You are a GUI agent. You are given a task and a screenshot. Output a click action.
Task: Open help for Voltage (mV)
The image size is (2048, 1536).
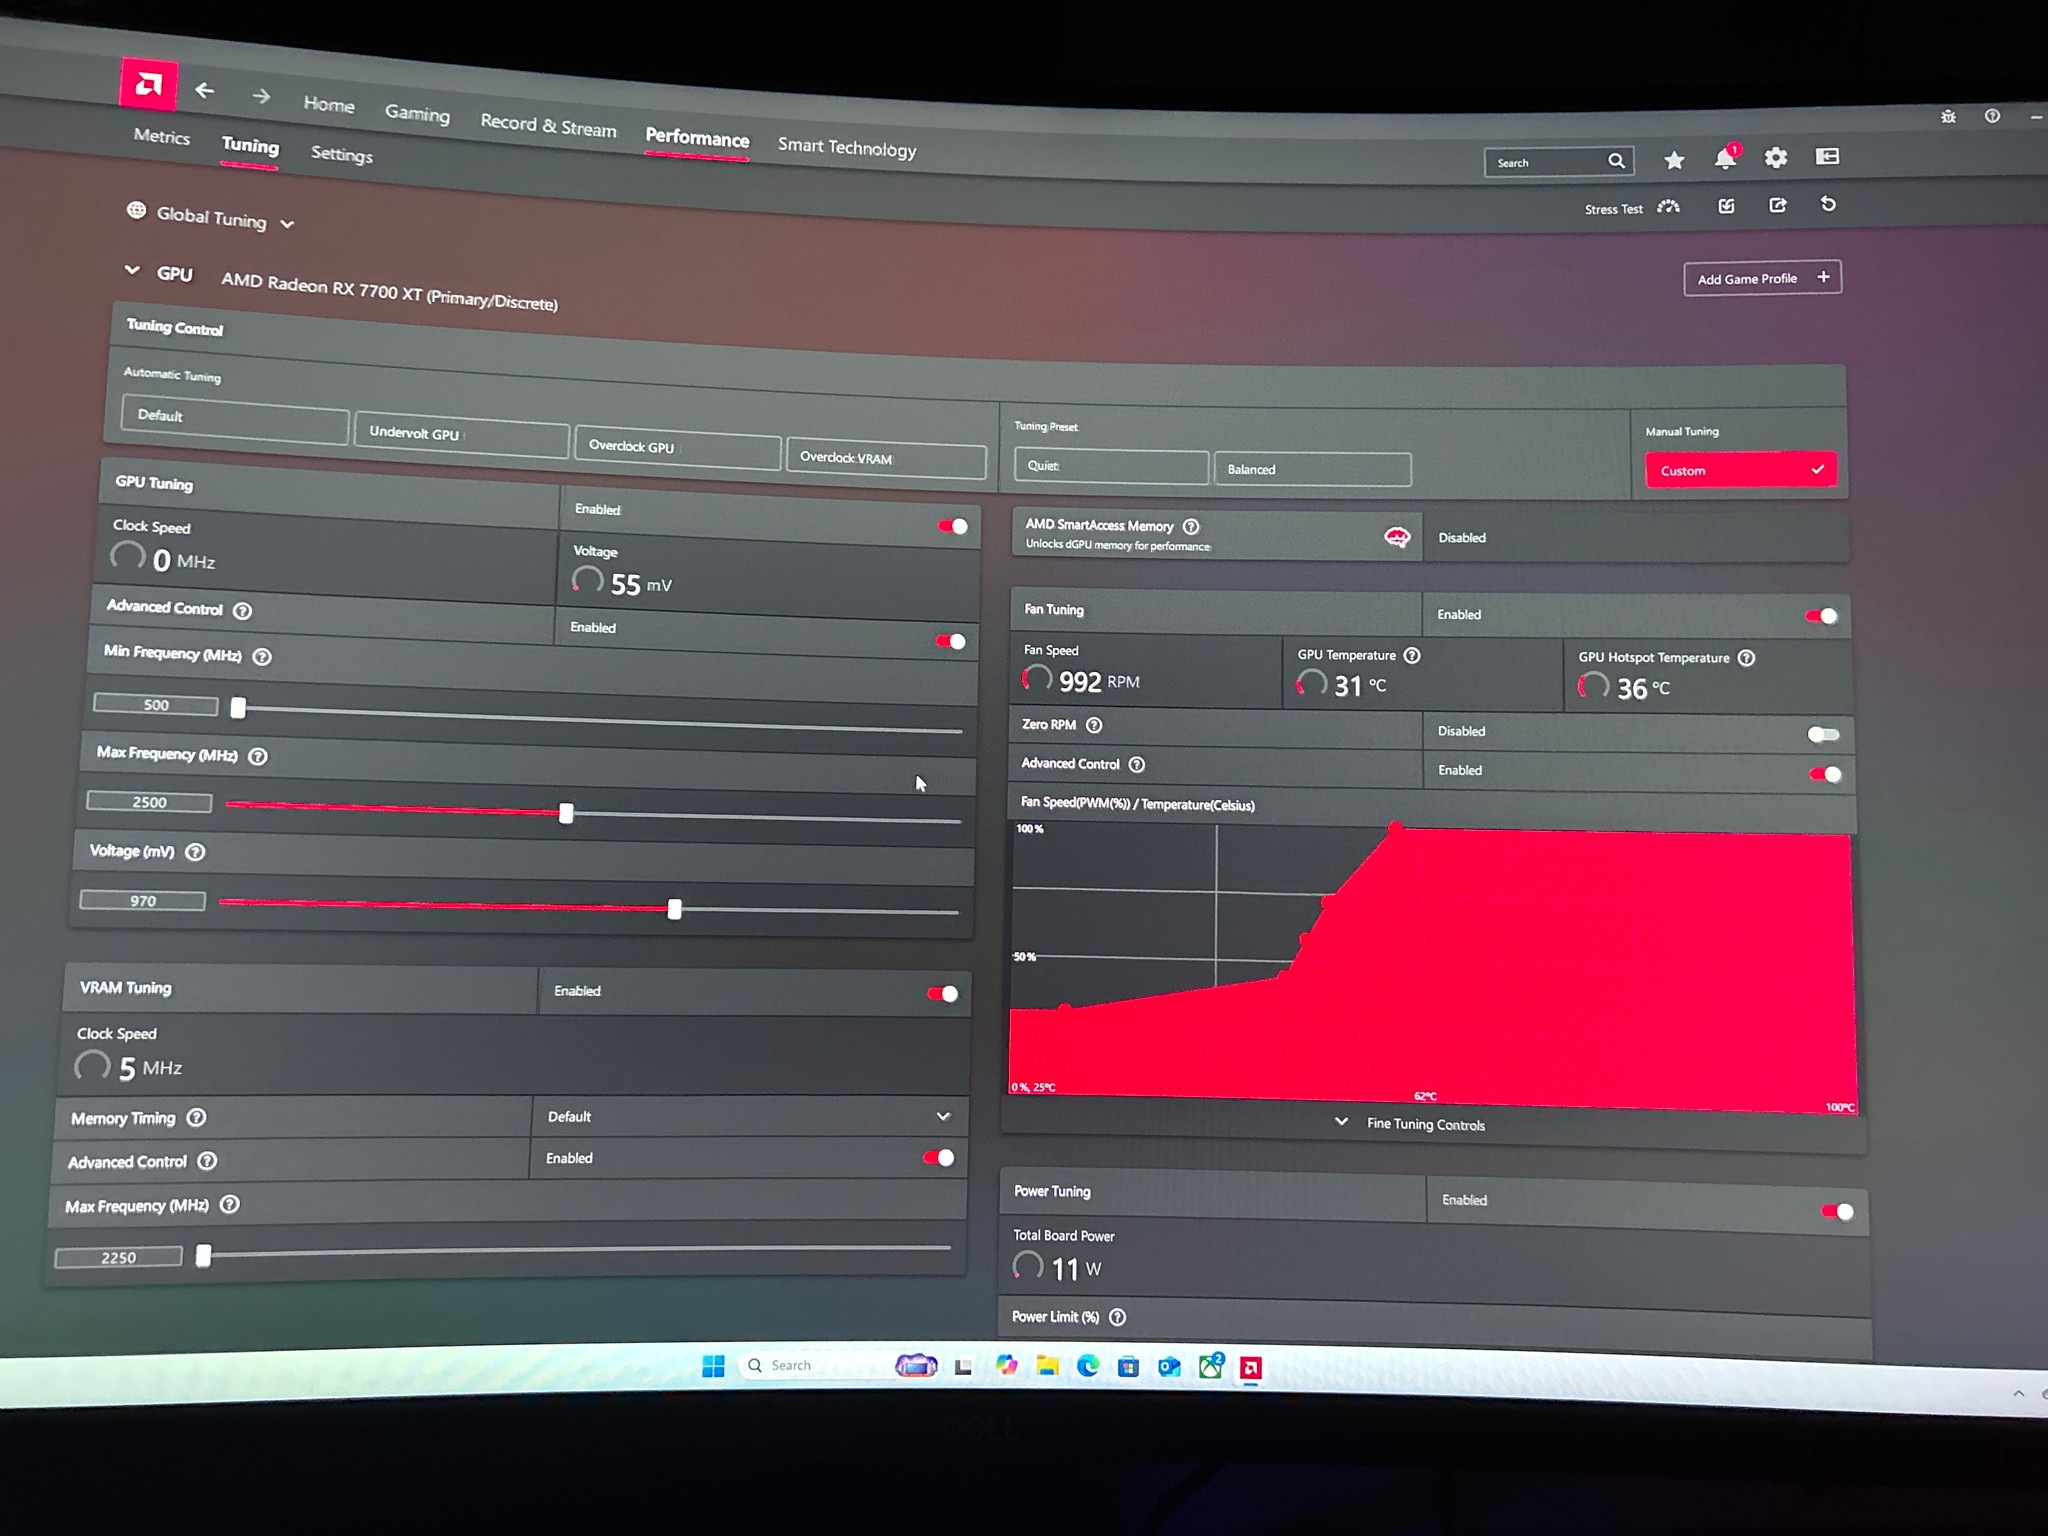(x=196, y=852)
